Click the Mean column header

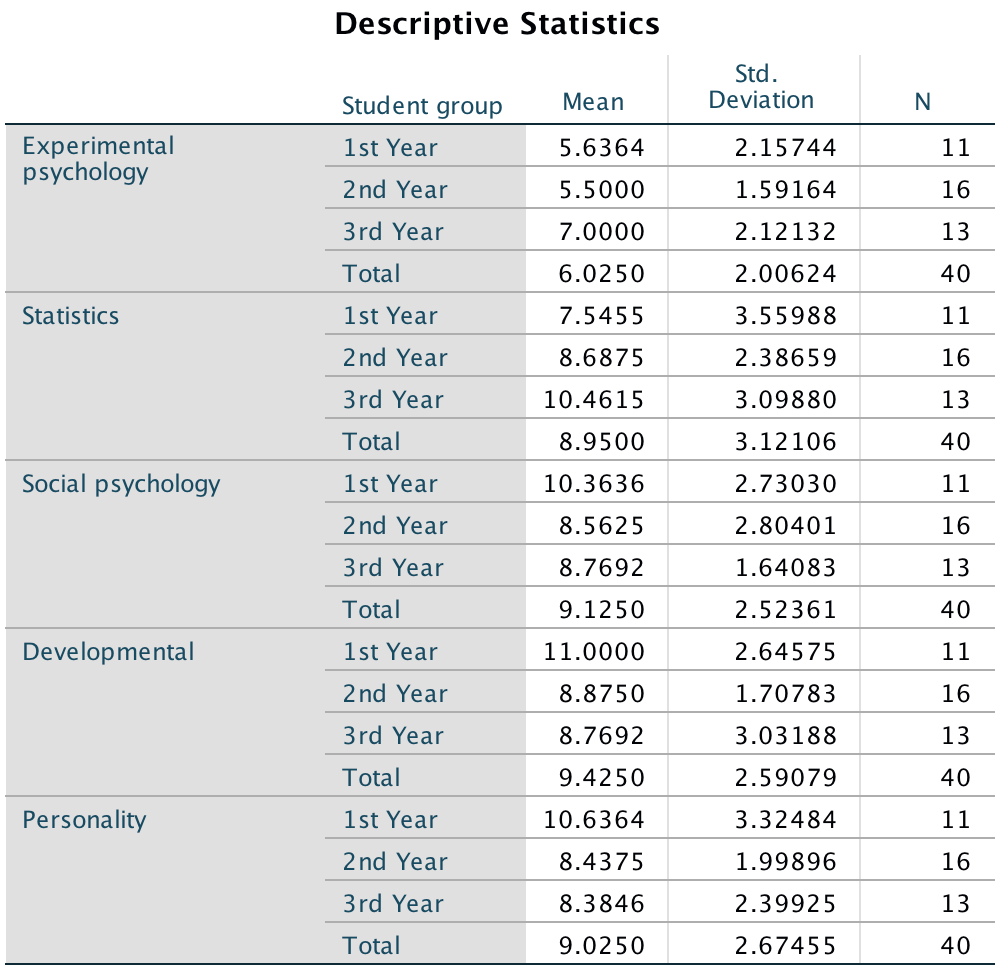593,102
